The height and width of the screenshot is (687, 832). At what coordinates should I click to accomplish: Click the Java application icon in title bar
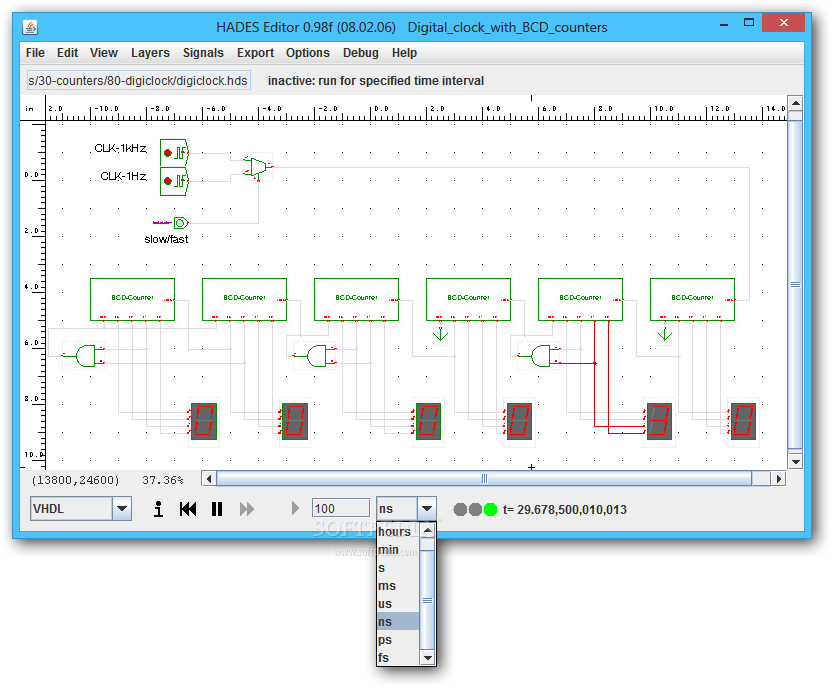click(x=30, y=27)
